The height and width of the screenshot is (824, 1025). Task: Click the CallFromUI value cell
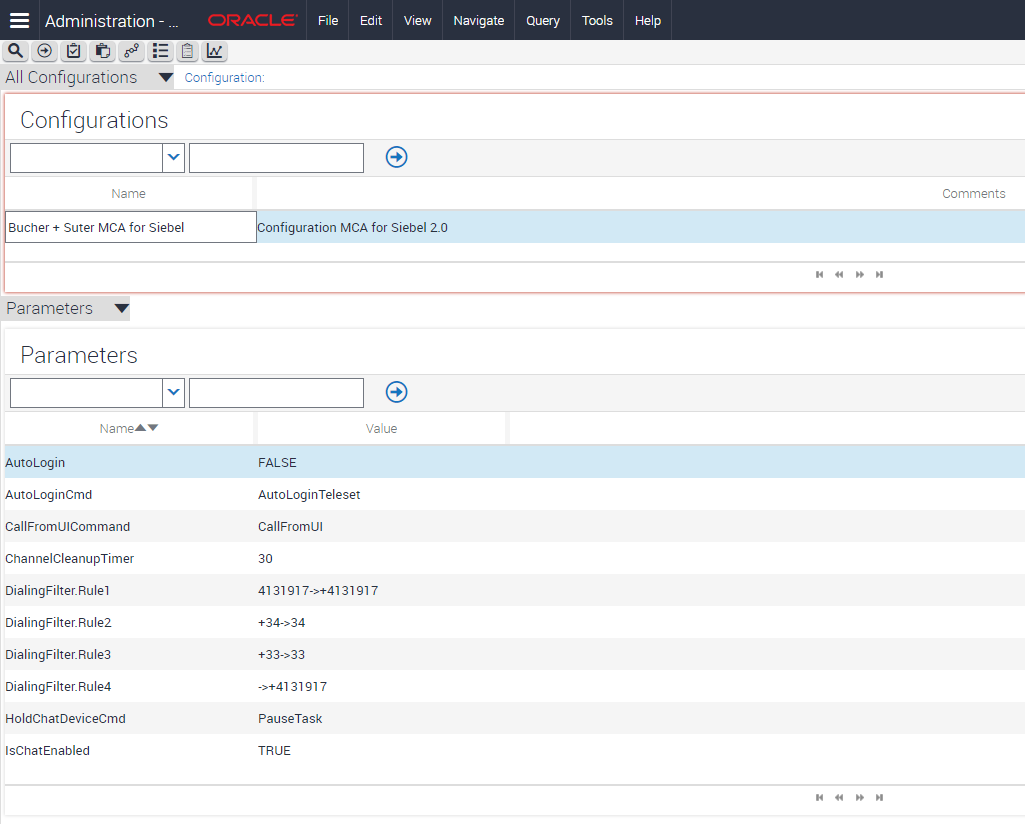point(290,527)
